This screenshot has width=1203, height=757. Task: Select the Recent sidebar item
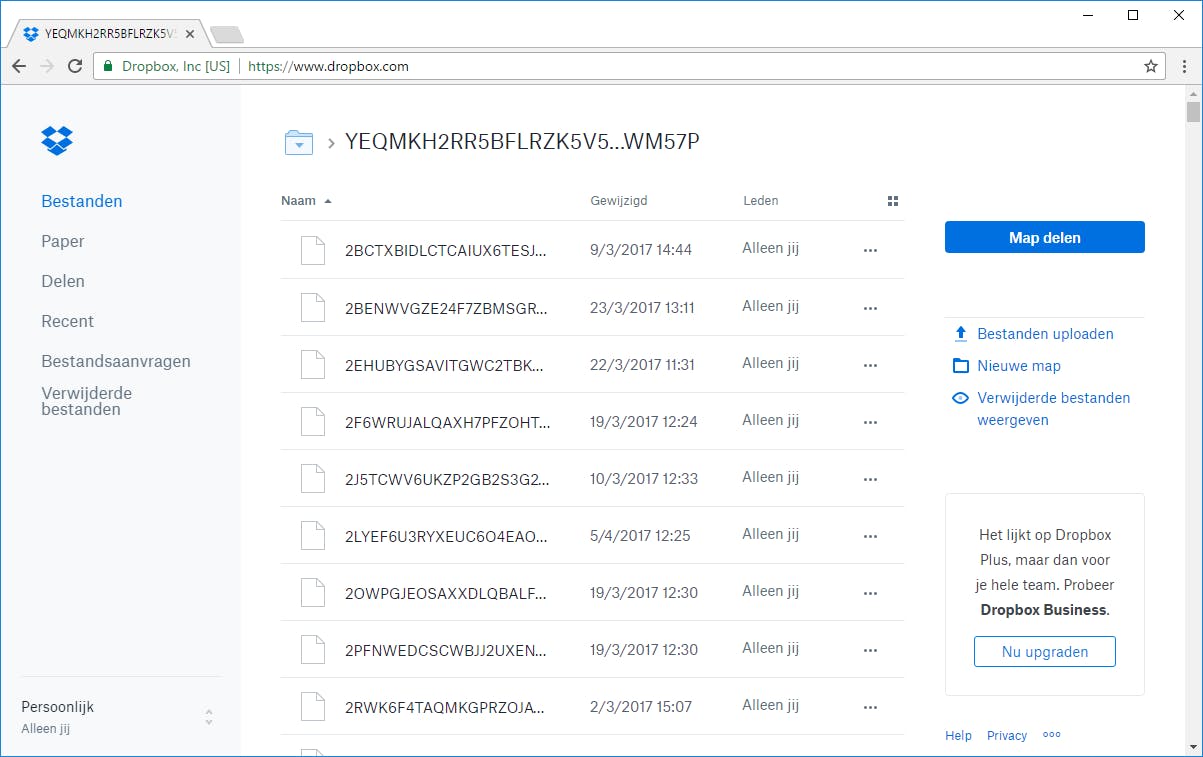coord(67,321)
